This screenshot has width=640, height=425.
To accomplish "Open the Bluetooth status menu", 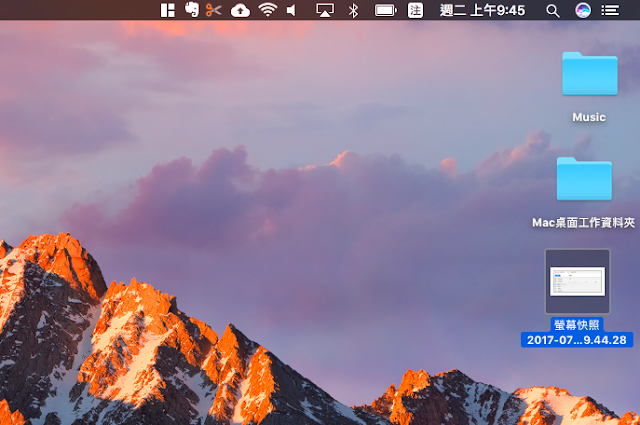I will 353,10.
